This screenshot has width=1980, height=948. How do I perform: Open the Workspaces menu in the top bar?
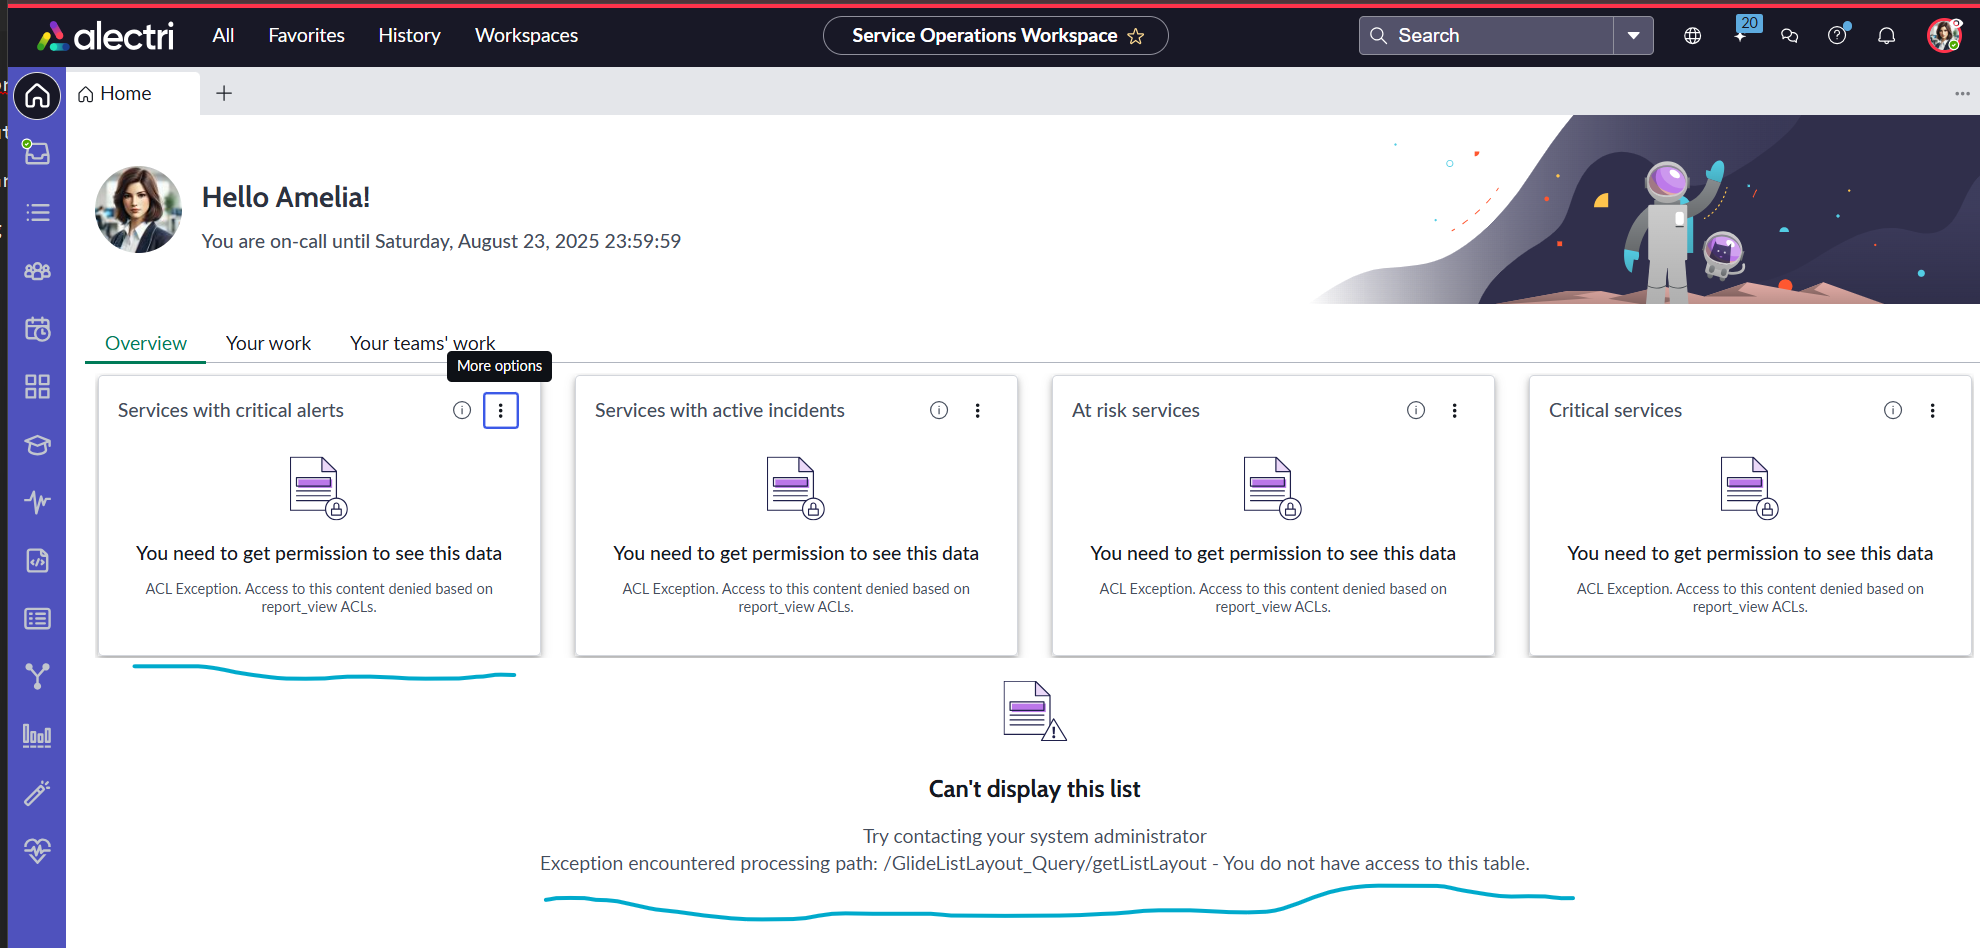tap(526, 35)
